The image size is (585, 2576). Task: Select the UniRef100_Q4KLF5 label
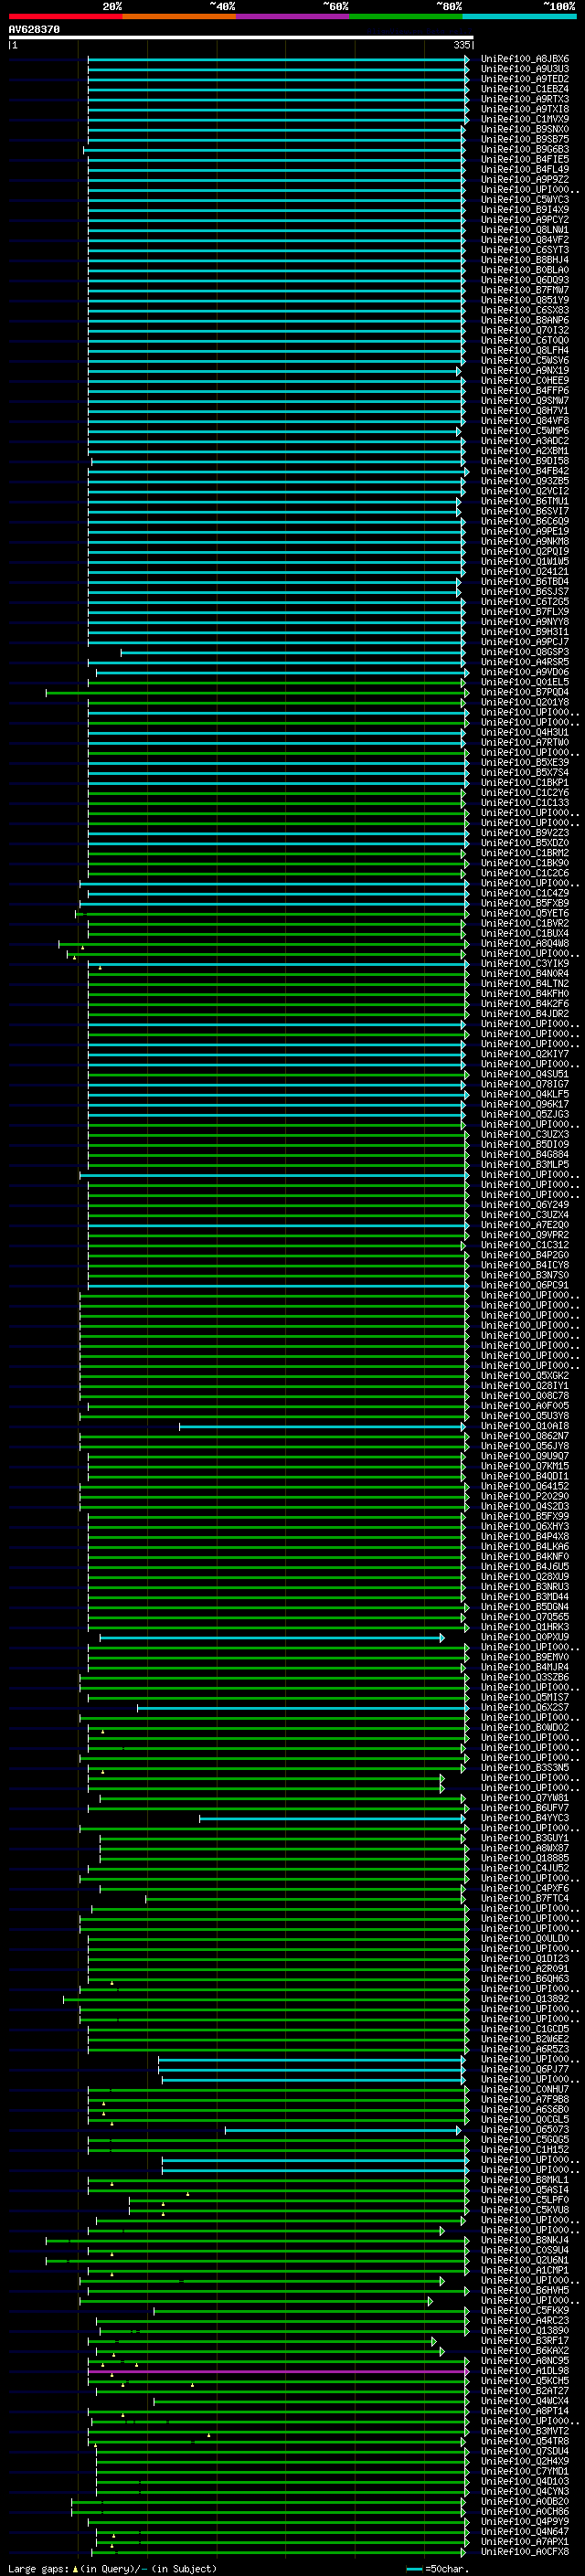[x=525, y=1095]
